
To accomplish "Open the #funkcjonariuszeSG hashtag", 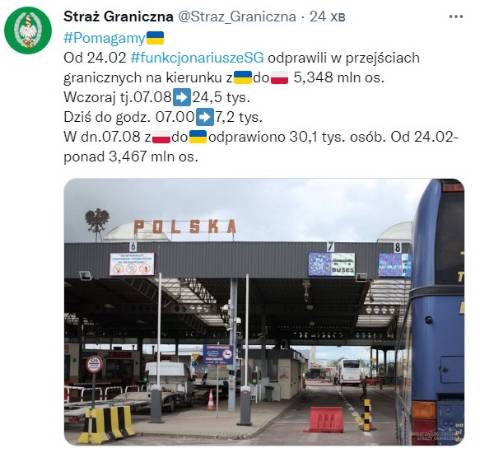I will tap(197, 58).
